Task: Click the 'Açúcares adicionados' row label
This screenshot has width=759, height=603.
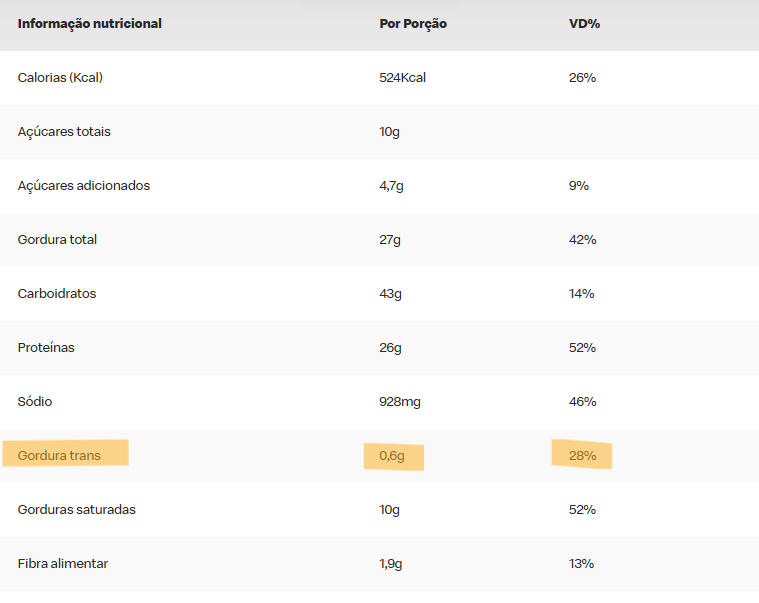Action: click(84, 186)
